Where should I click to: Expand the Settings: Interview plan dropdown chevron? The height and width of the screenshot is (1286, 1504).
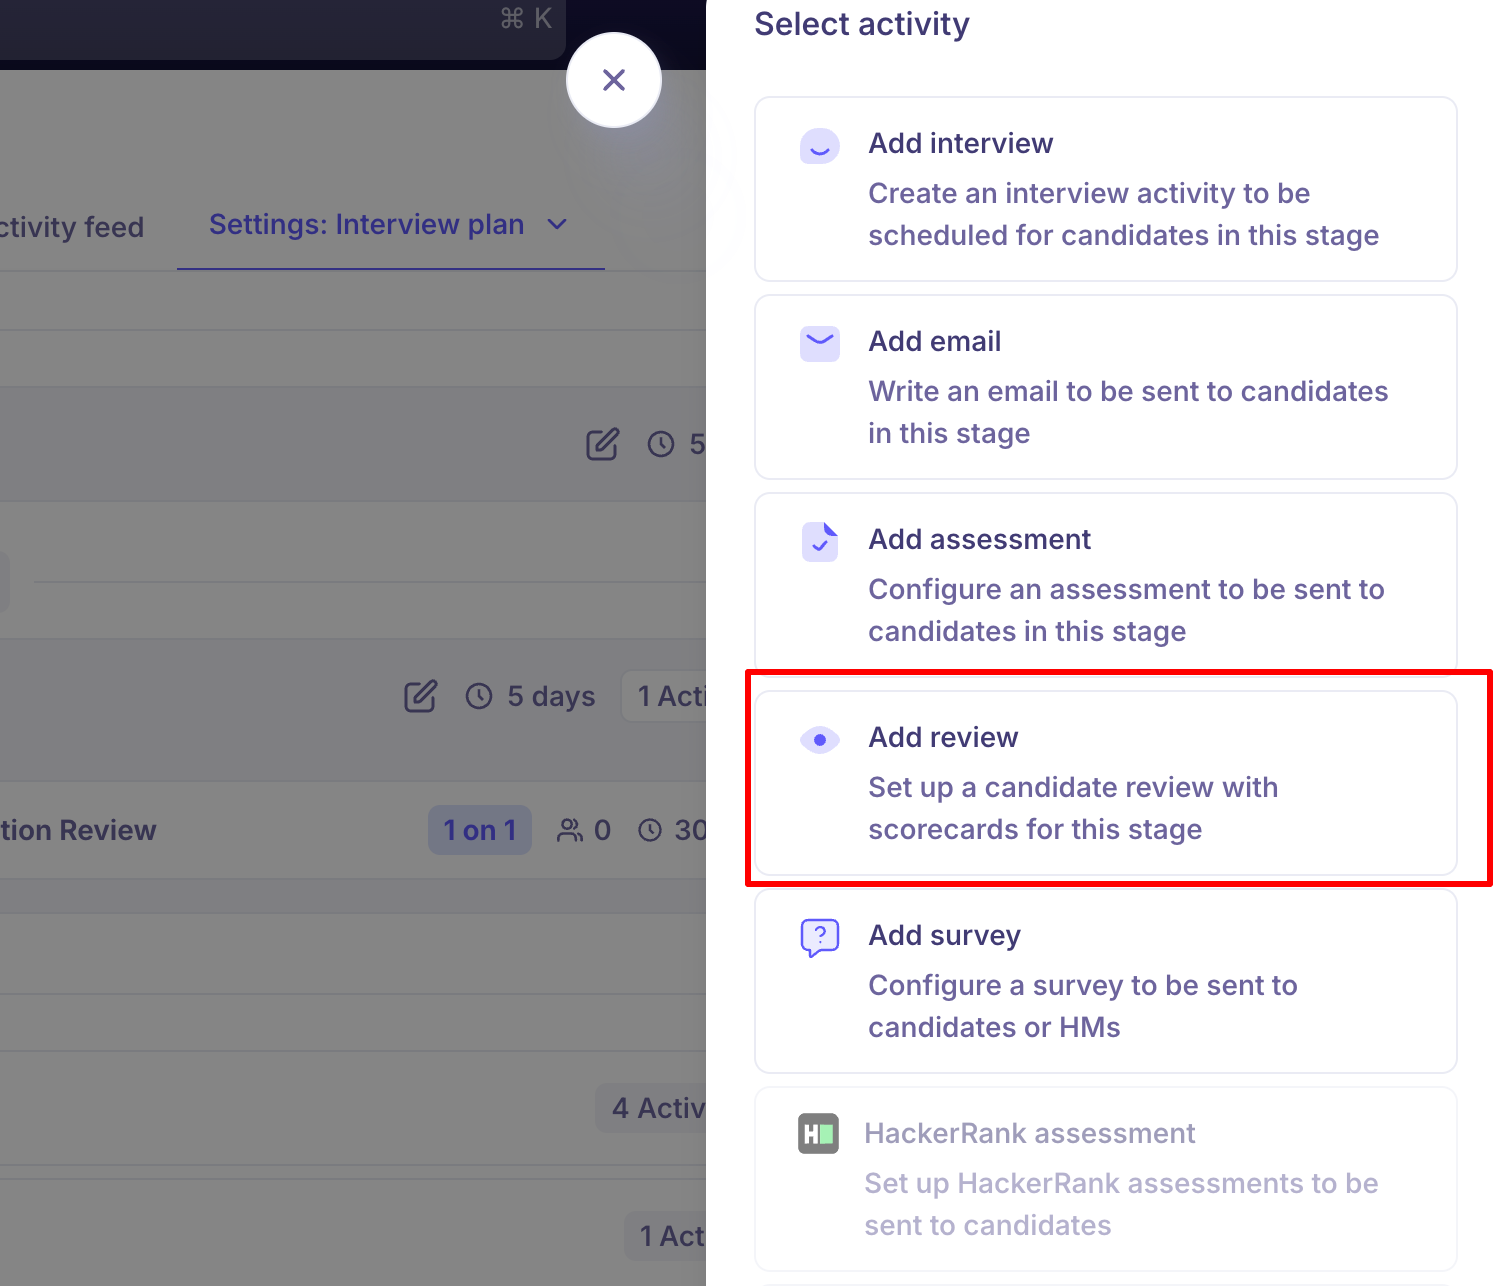point(558,225)
